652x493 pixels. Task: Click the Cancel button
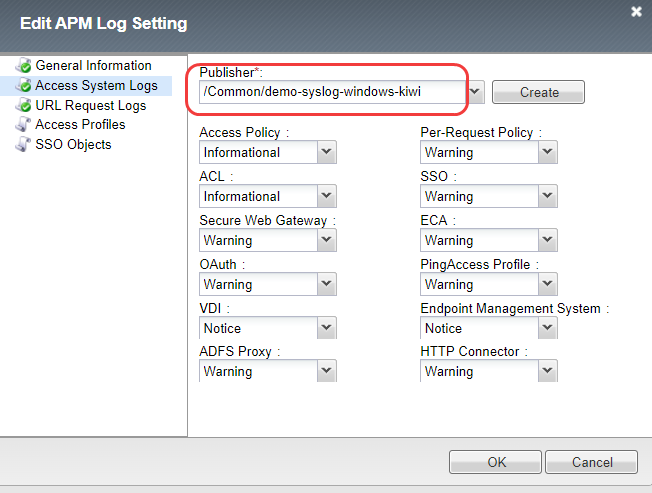point(591,463)
